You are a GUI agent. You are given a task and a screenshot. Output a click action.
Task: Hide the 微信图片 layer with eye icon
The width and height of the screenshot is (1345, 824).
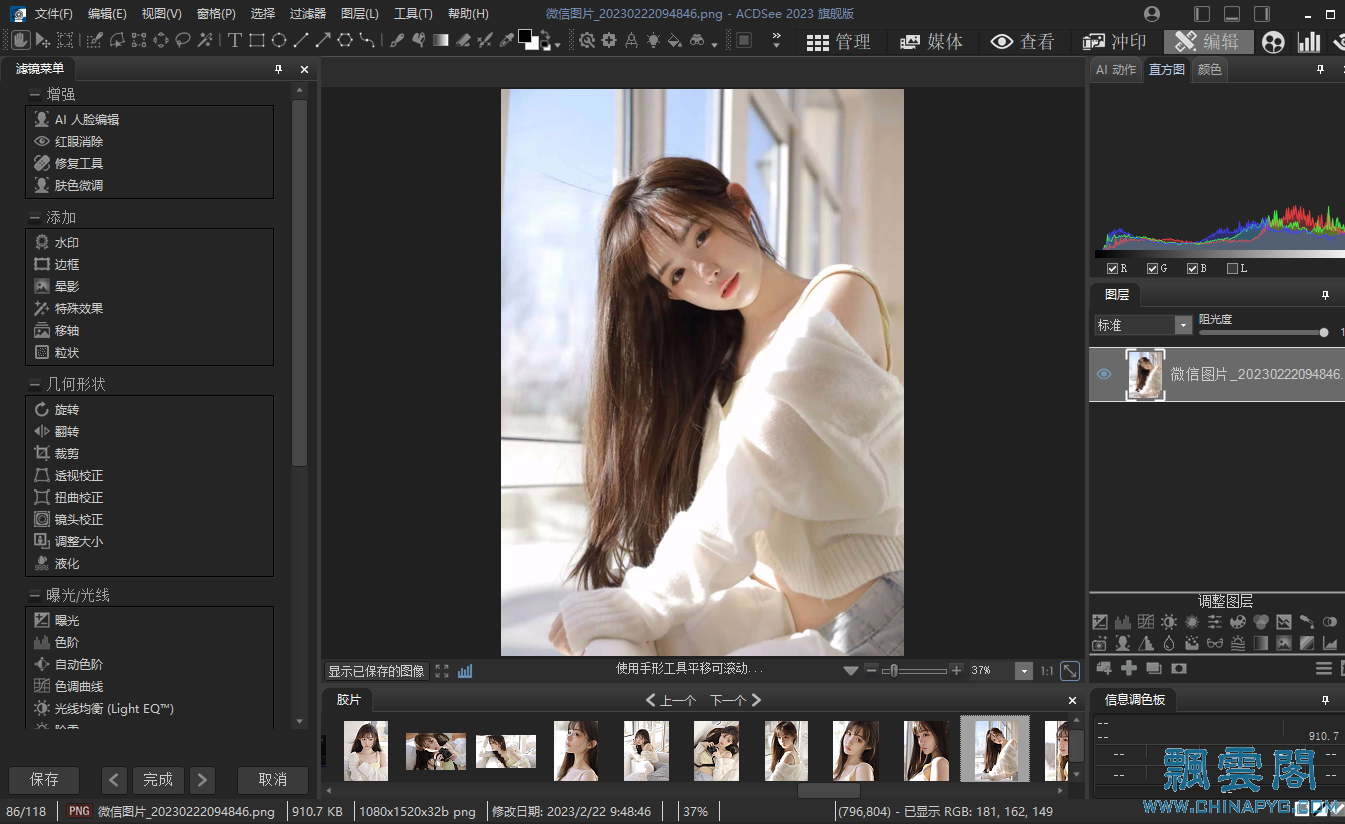coord(1104,374)
